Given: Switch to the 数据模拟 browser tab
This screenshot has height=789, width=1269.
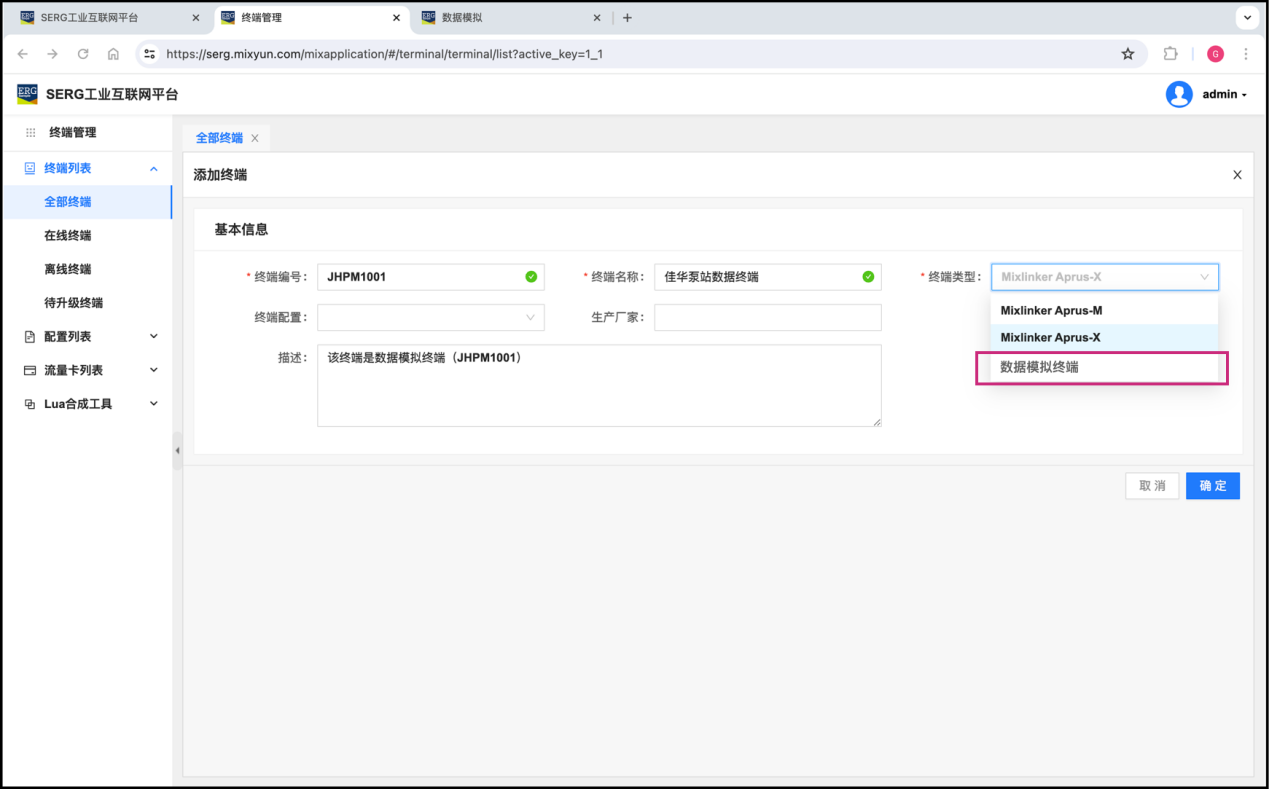Looking at the screenshot, I should pyautogui.click(x=510, y=18).
